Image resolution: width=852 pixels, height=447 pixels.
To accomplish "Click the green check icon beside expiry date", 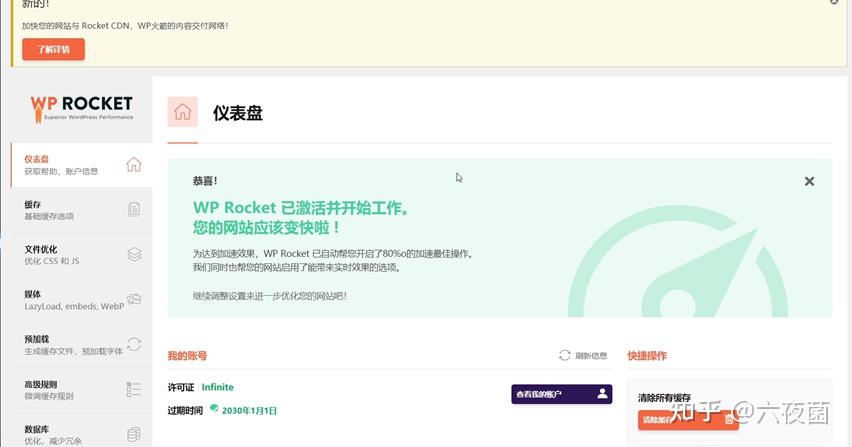I will pyautogui.click(x=214, y=408).
